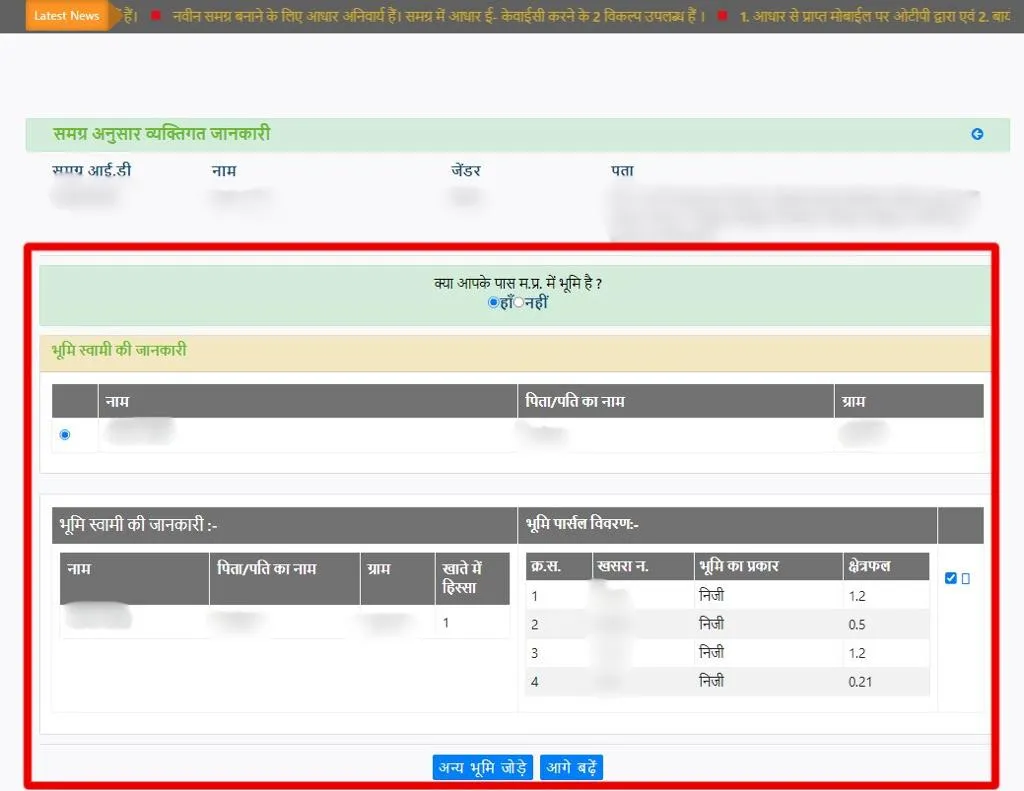
Task: Click the जेंडर label
Action: click(466, 170)
